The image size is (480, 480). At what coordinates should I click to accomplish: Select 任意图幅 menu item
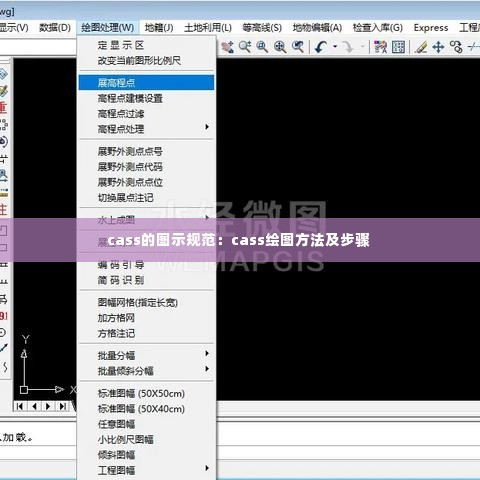(x=146, y=424)
